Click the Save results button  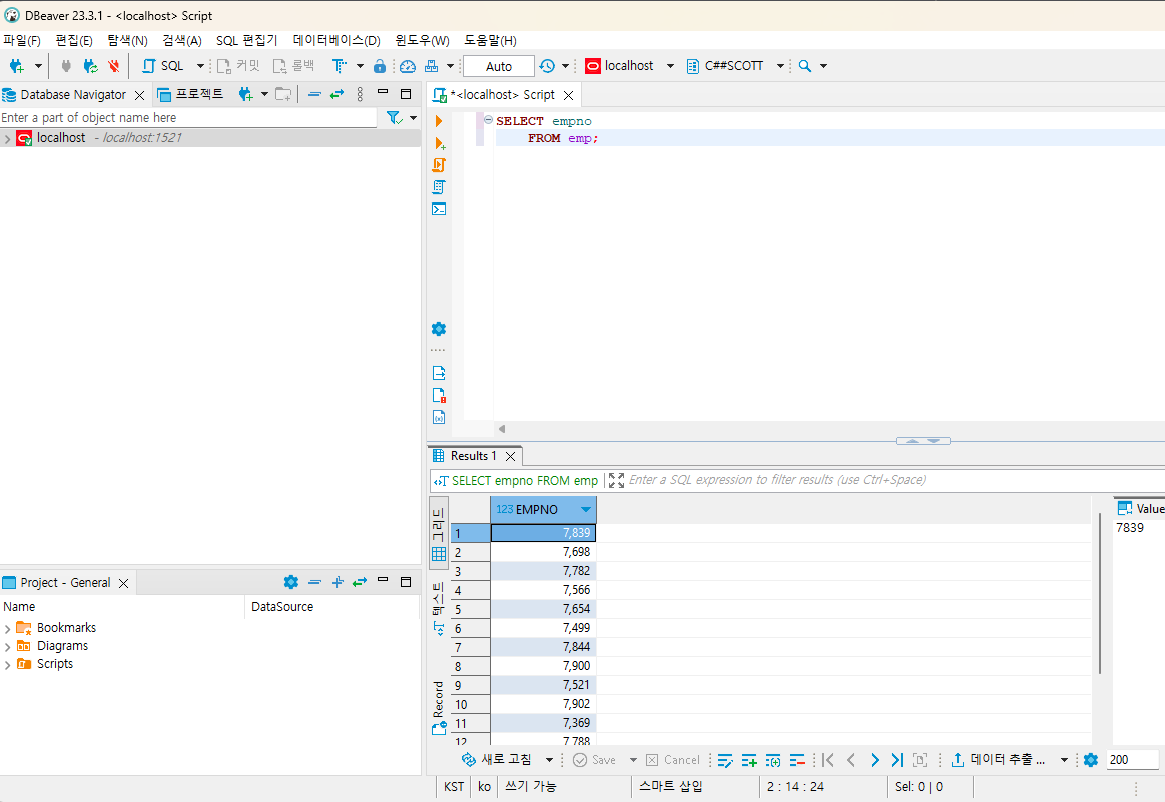(x=594, y=760)
